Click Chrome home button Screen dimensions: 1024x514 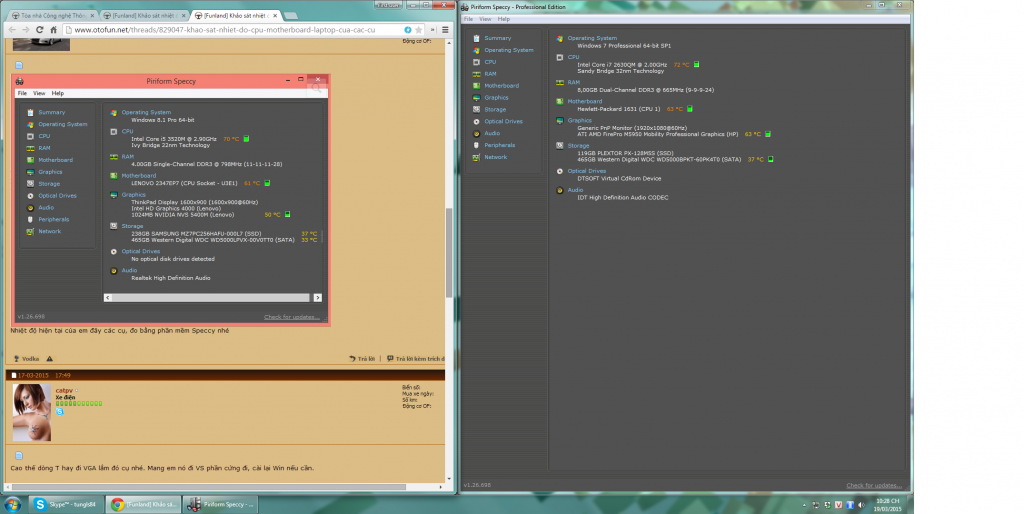[54, 29]
